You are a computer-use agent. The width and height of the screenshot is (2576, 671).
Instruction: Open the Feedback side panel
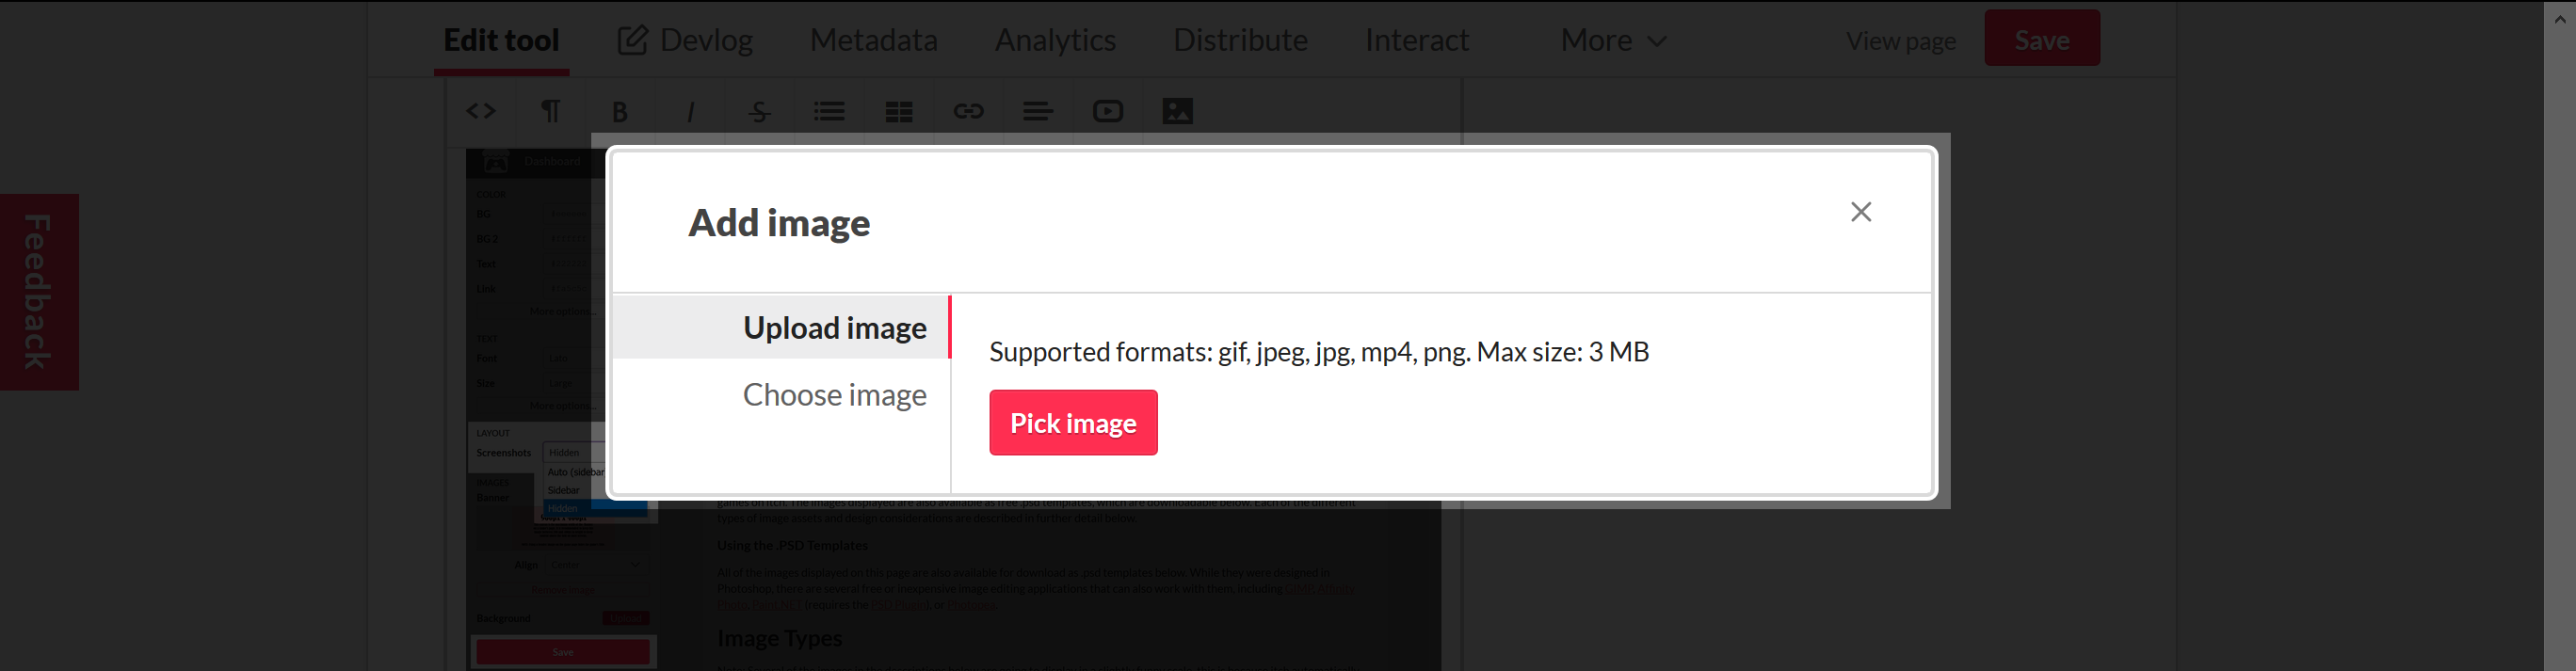(x=37, y=292)
